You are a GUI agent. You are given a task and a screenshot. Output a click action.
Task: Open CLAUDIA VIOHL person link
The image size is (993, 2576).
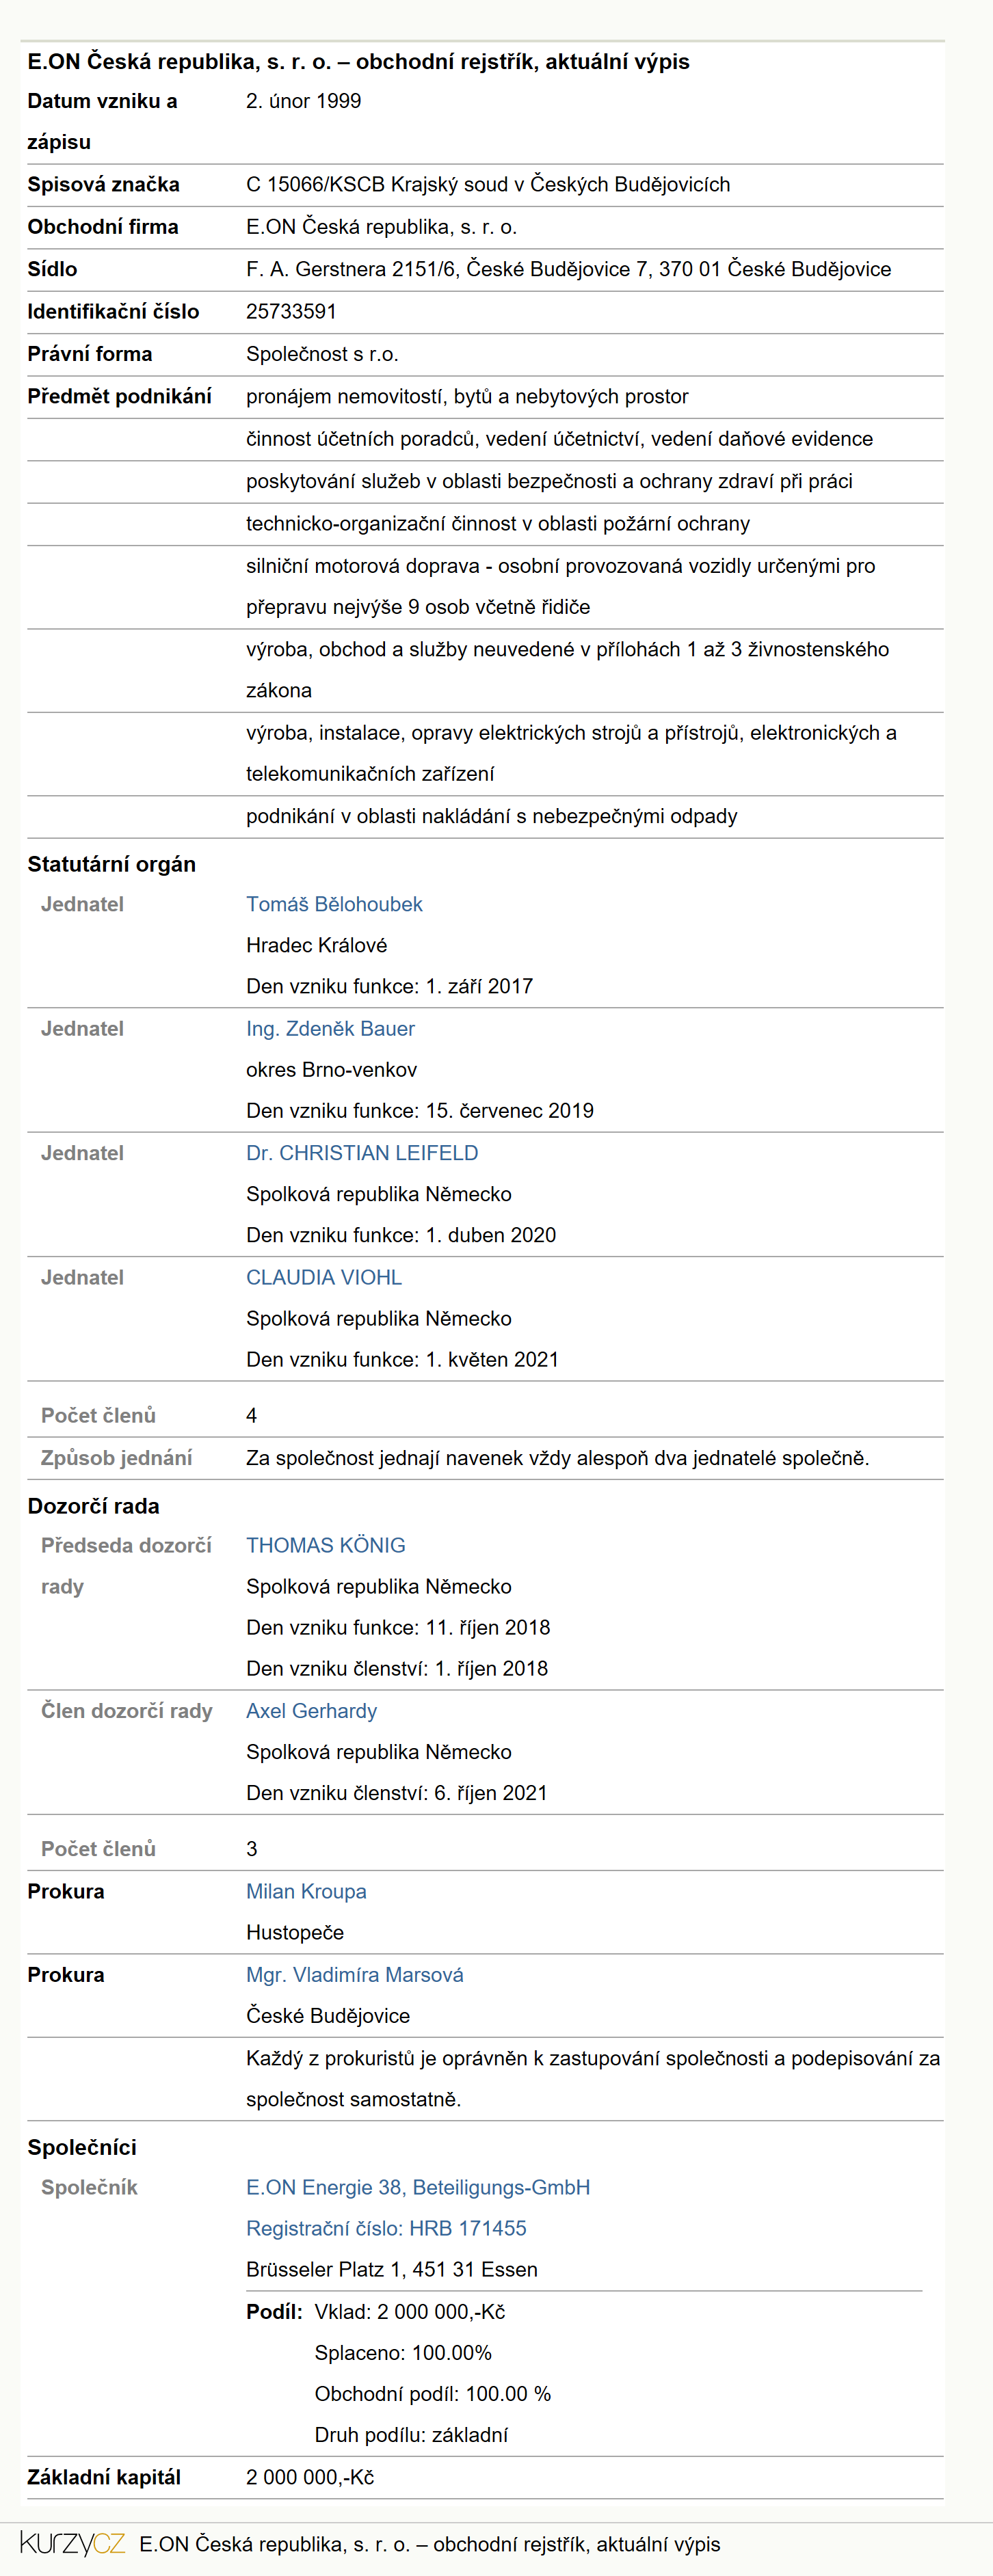[x=324, y=1277]
